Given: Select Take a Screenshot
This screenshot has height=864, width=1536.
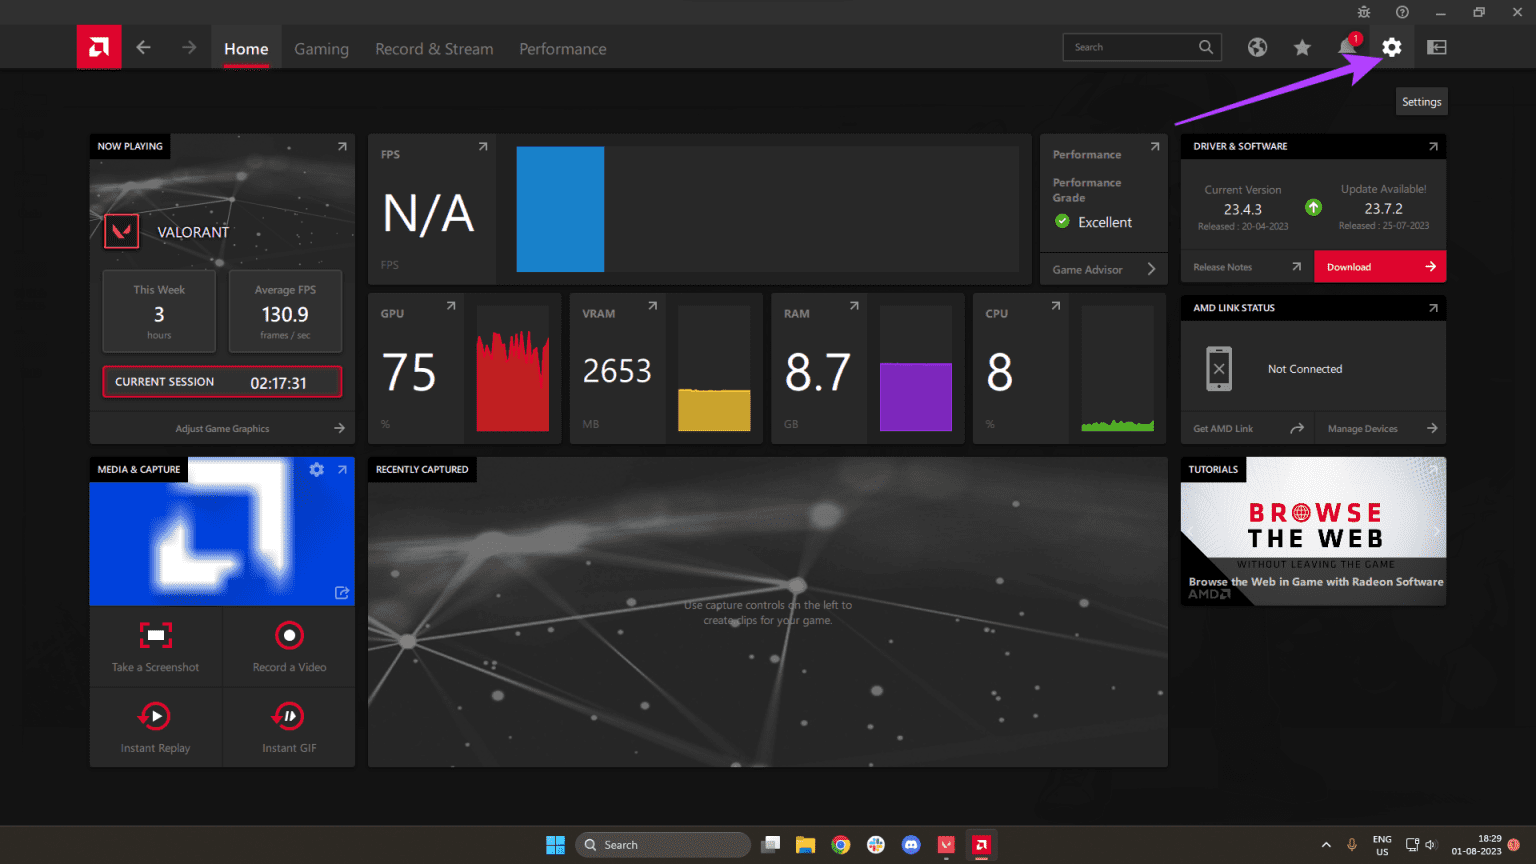Looking at the screenshot, I should coord(155,646).
